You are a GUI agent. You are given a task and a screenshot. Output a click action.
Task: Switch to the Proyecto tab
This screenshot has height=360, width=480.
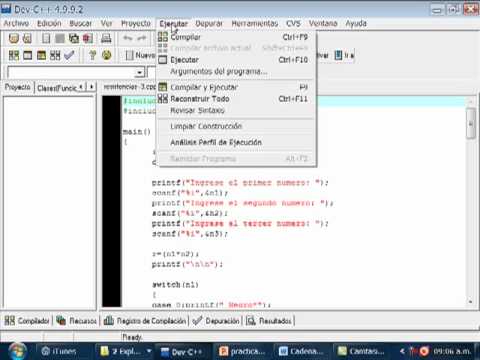click(x=17, y=87)
